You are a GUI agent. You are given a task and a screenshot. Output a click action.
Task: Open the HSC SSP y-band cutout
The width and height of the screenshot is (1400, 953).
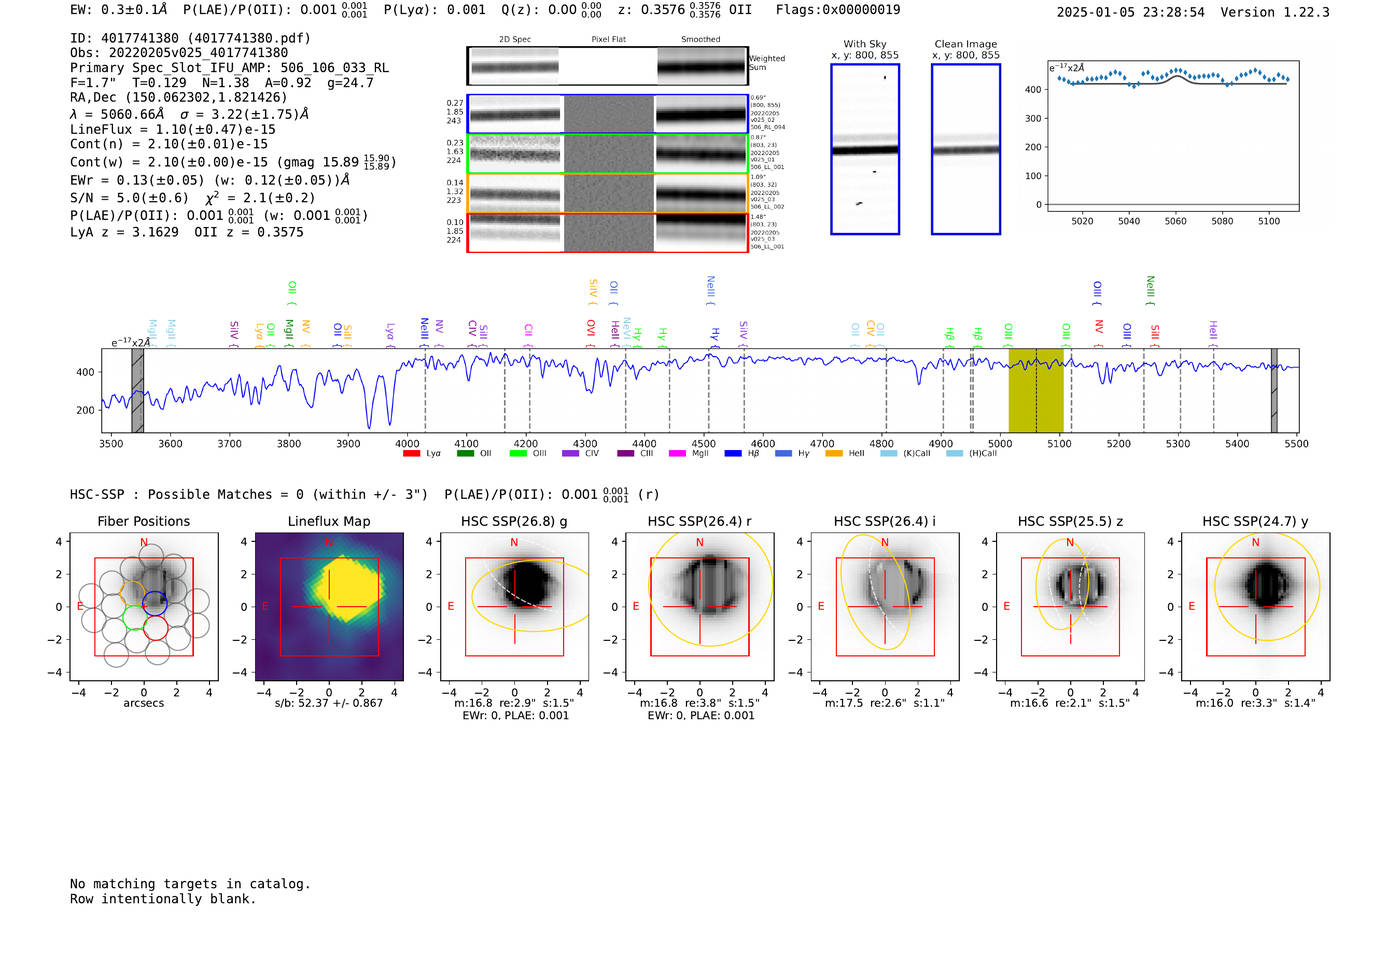[1256, 606]
